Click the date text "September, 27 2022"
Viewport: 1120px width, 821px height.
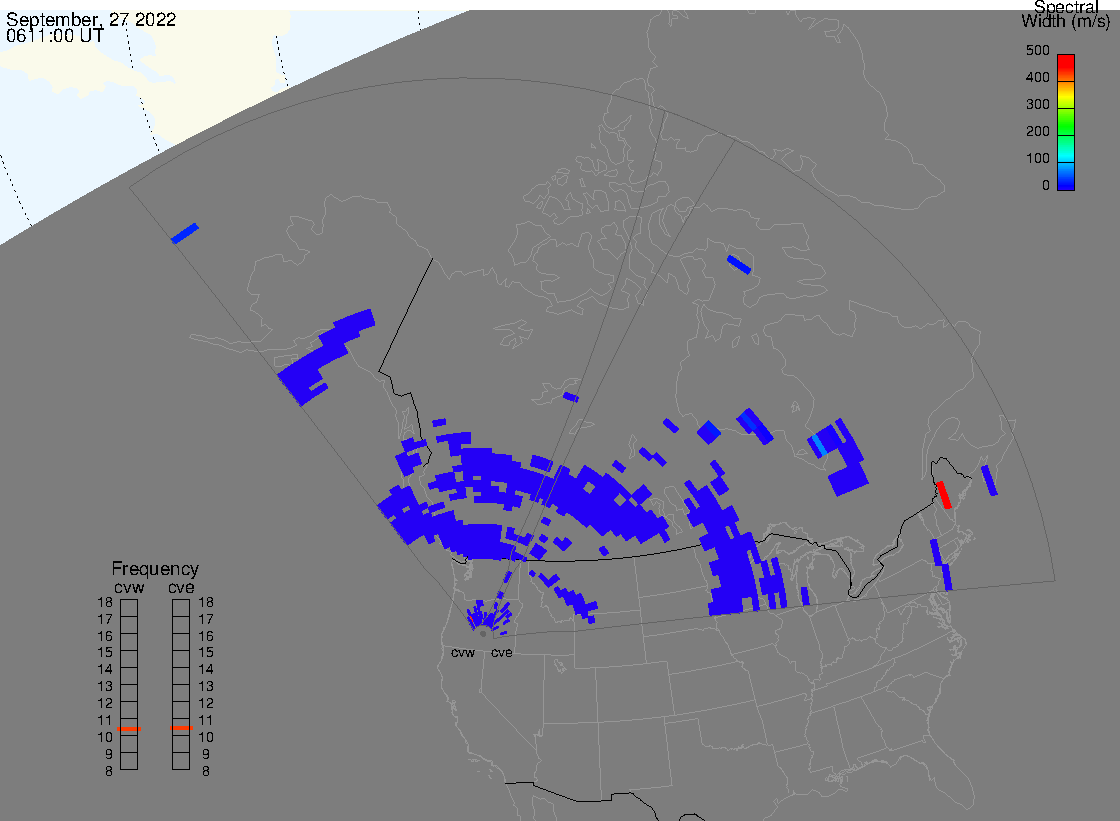(91, 19)
